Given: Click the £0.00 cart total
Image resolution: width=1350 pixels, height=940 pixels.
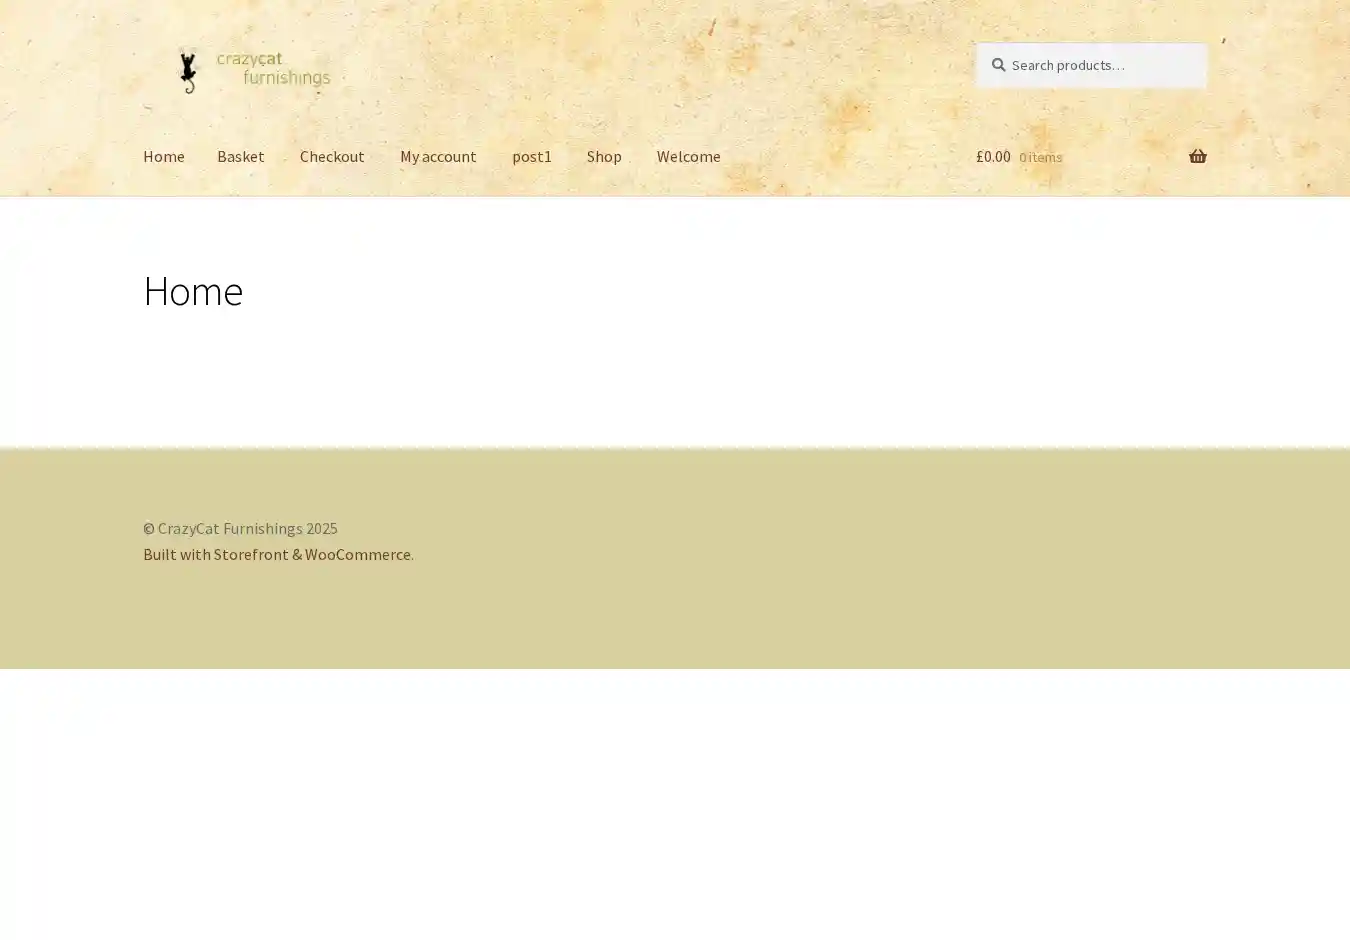Looking at the screenshot, I should pyautogui.click(x=993, y=156).
